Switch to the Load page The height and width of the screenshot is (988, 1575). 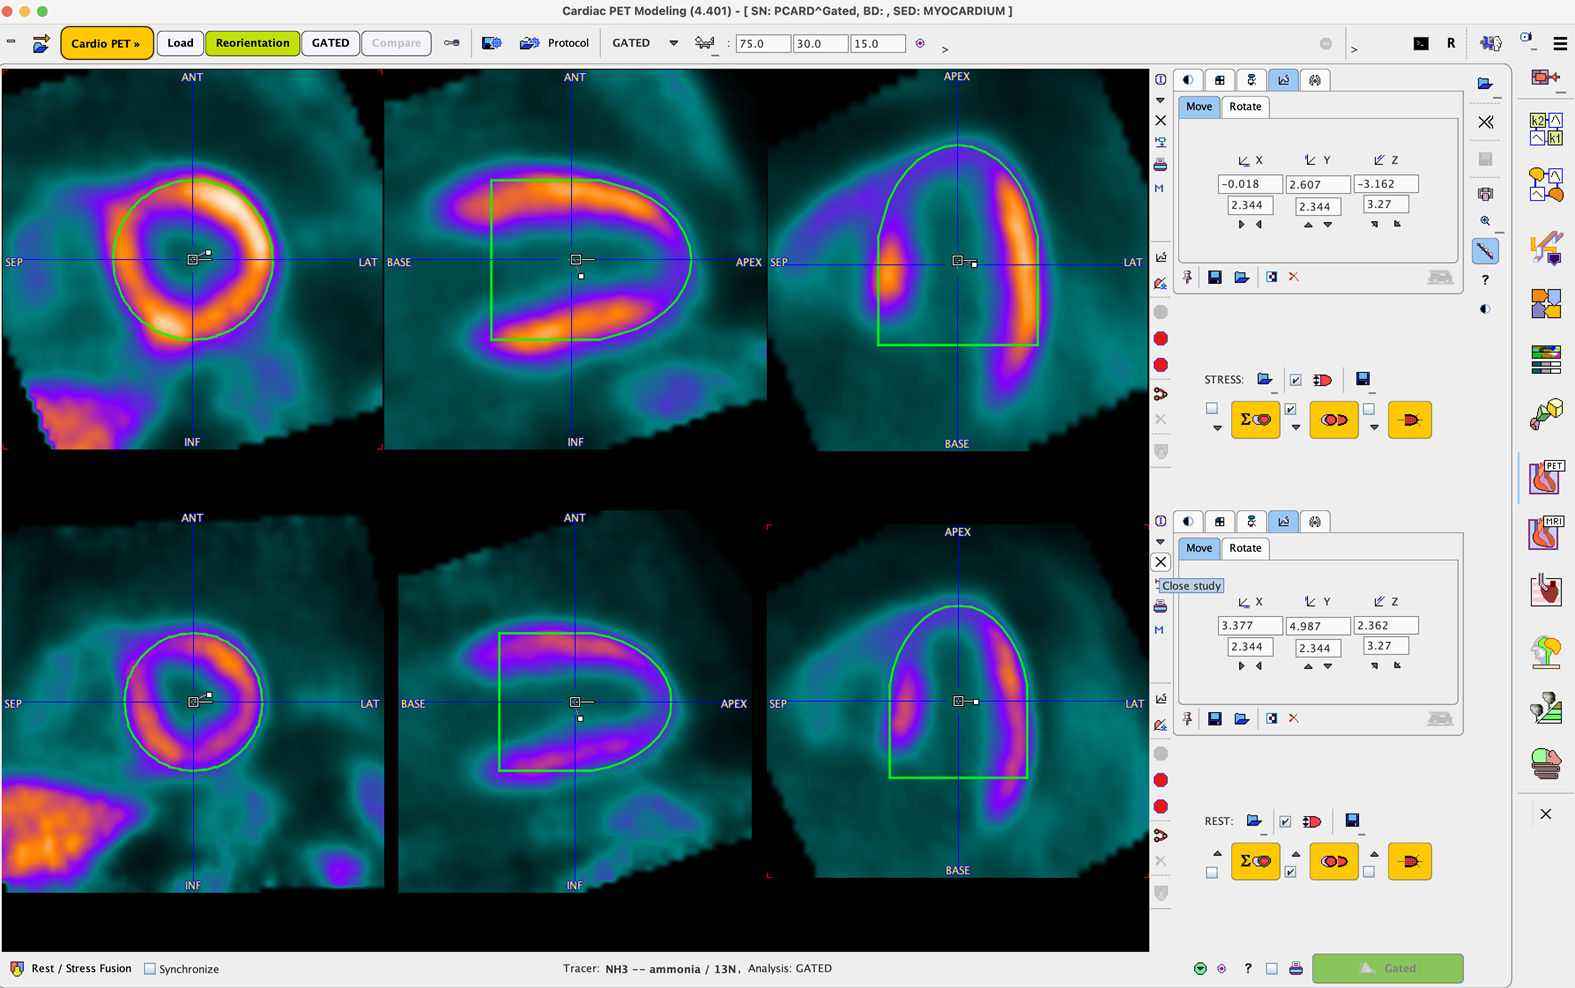pyautogui.click(x=180, y=43)
